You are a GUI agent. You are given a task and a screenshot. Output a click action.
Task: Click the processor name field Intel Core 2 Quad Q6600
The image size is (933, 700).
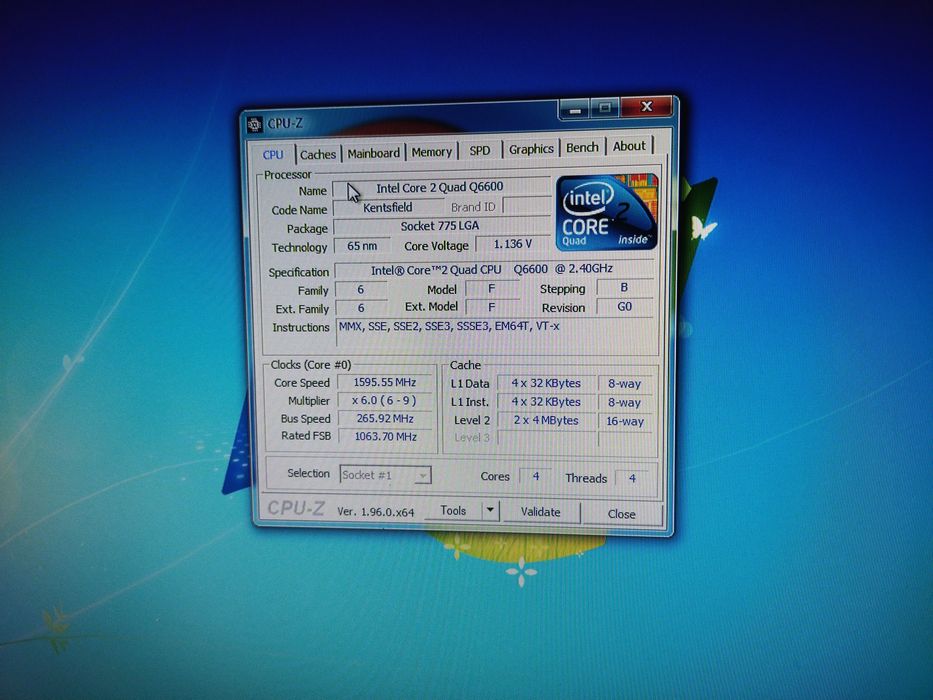pyautogui.click(x=441, y=188)
